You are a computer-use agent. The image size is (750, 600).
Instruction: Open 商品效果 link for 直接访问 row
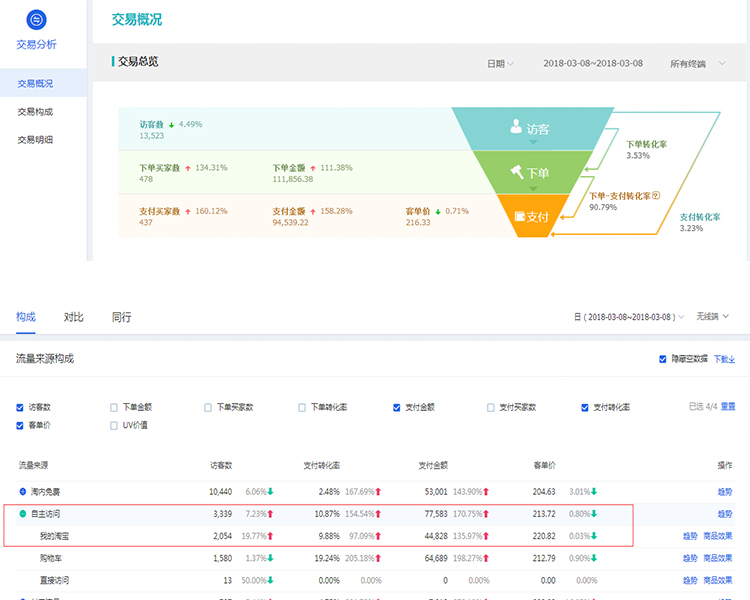[x=718, y=580]
